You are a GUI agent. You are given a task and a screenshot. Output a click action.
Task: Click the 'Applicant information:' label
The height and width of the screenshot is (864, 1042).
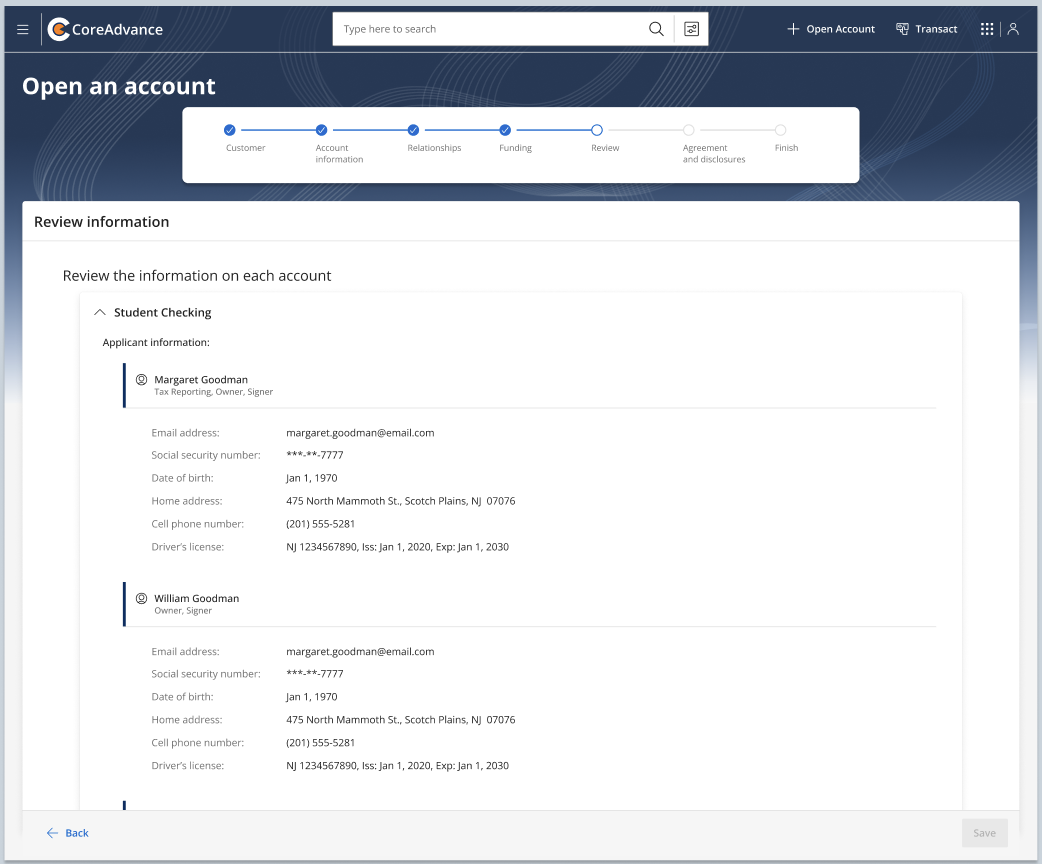tap(156, 342)
